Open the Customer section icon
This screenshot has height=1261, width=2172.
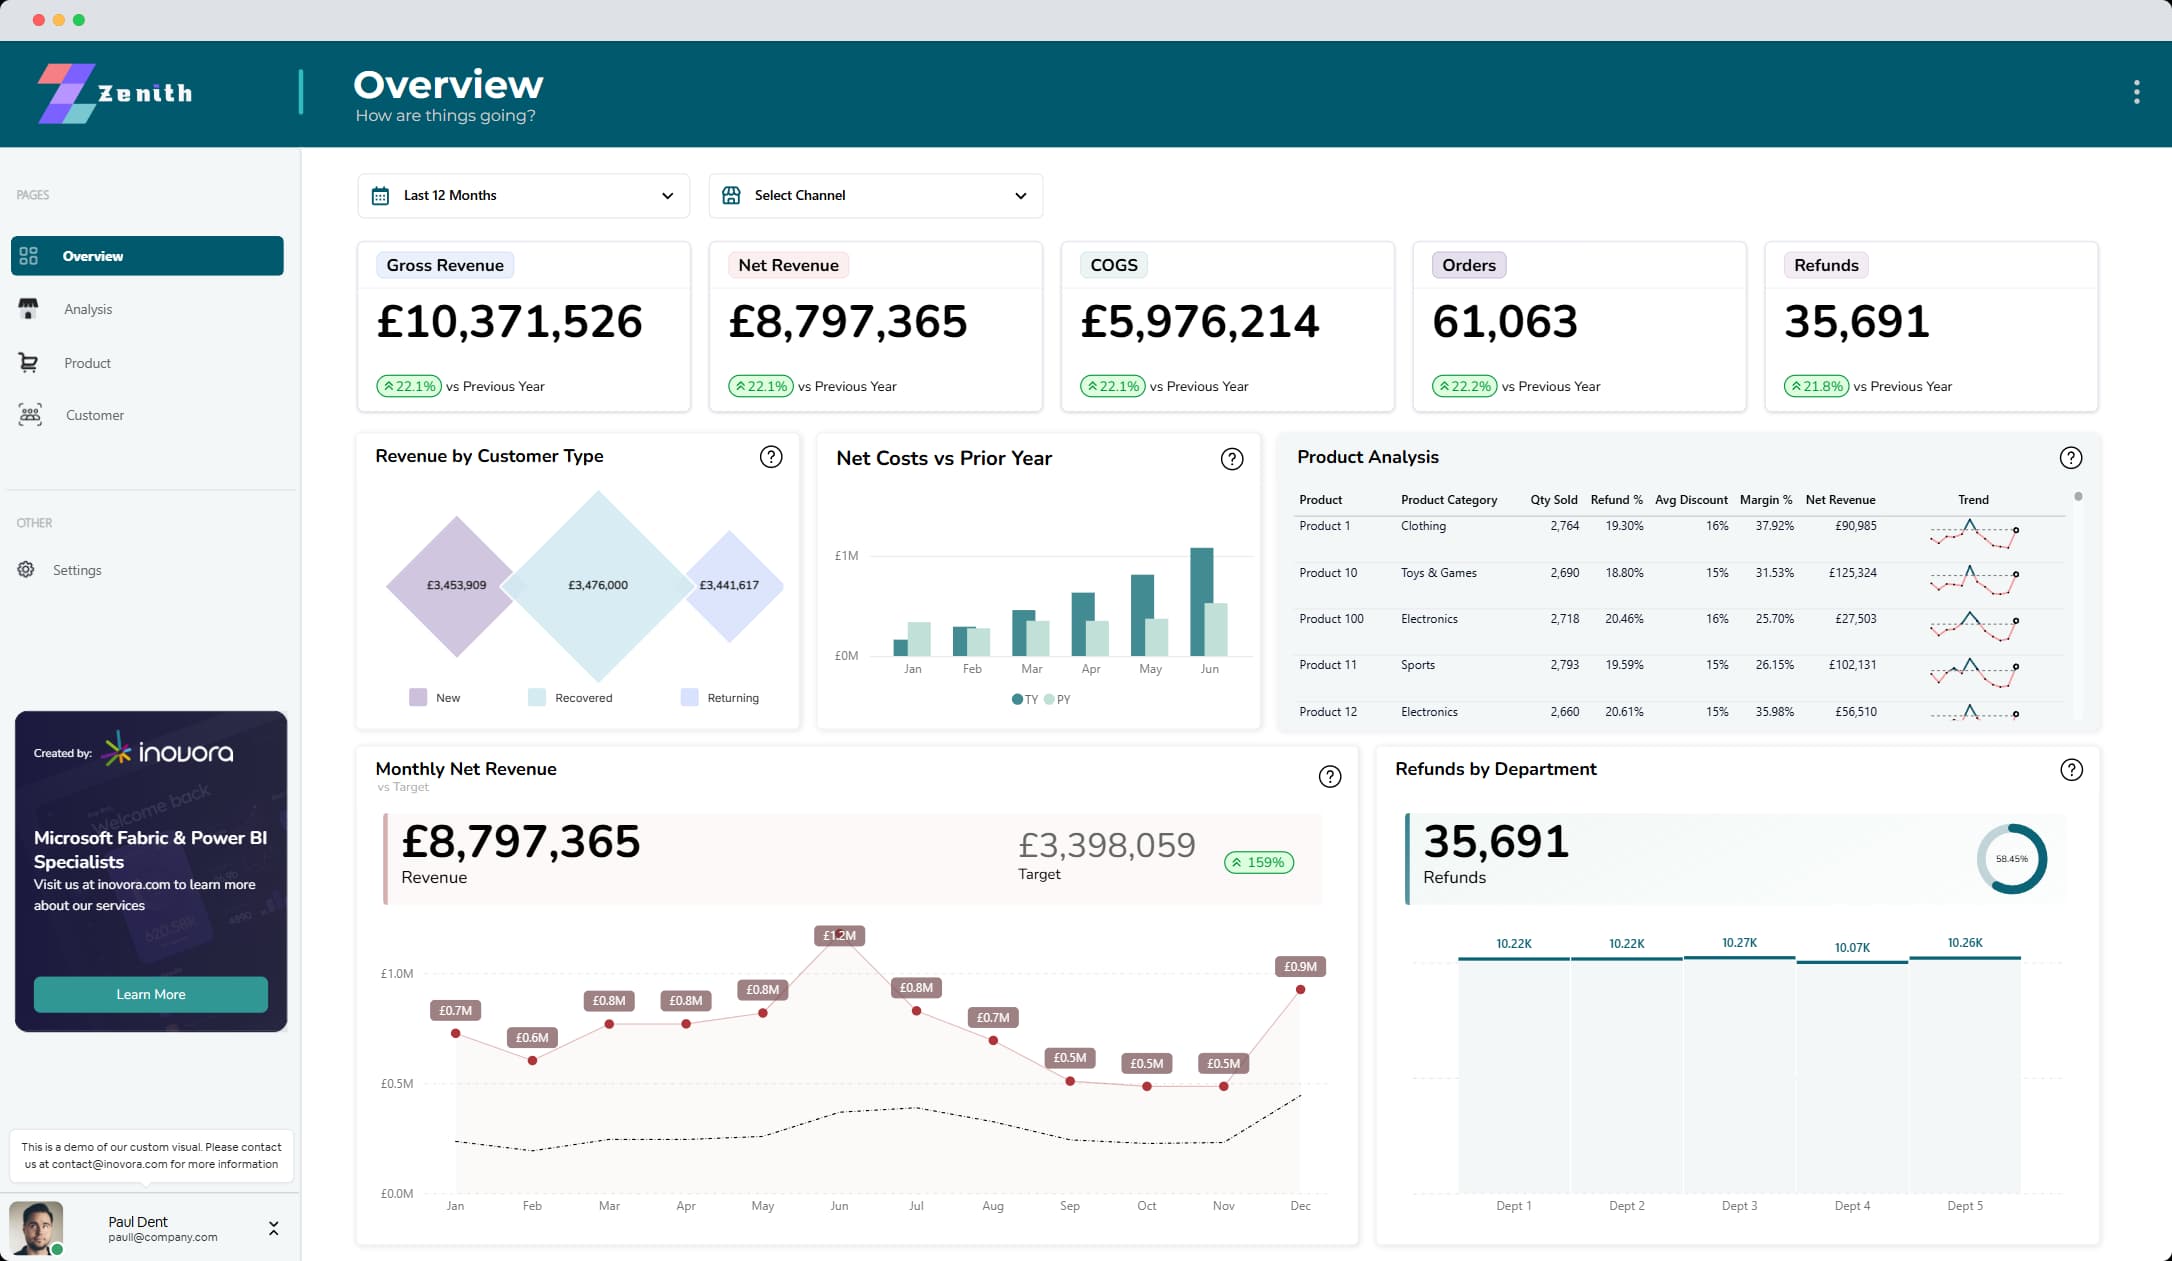pos(29,414)
